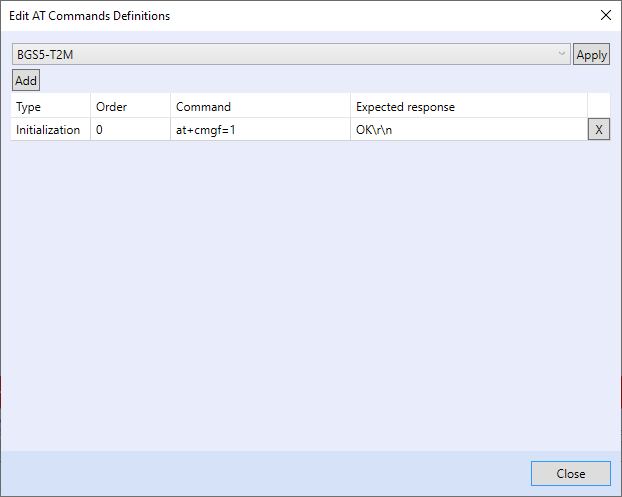Click the Order column header
Image resolution: width=622 pixels, height=497 pixels.
pyautogui.click(x=130, y=106)
